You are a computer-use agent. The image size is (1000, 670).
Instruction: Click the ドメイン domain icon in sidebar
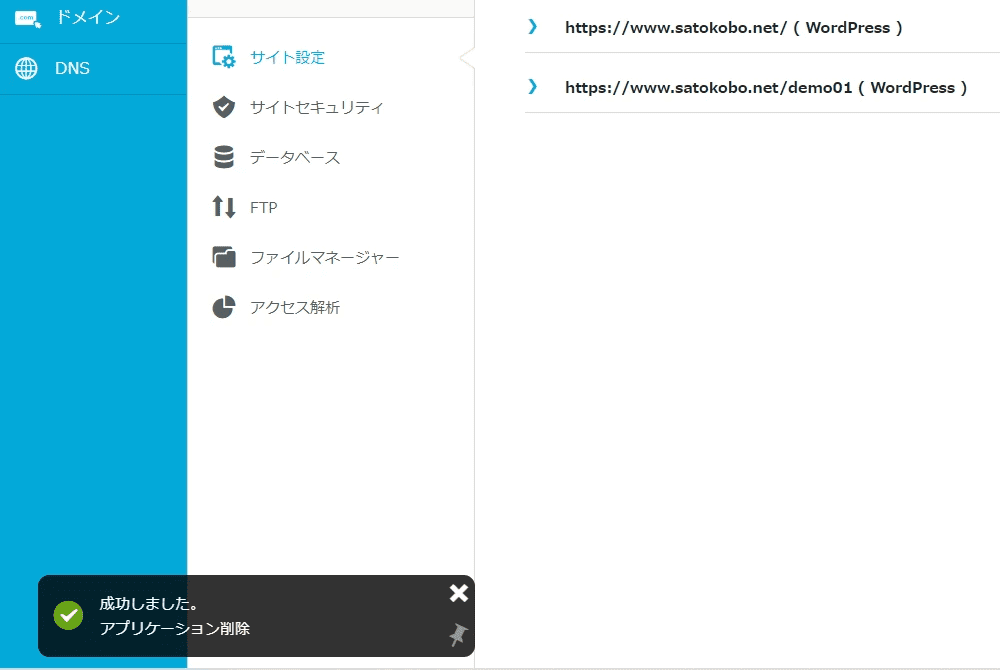pos(27,19)
